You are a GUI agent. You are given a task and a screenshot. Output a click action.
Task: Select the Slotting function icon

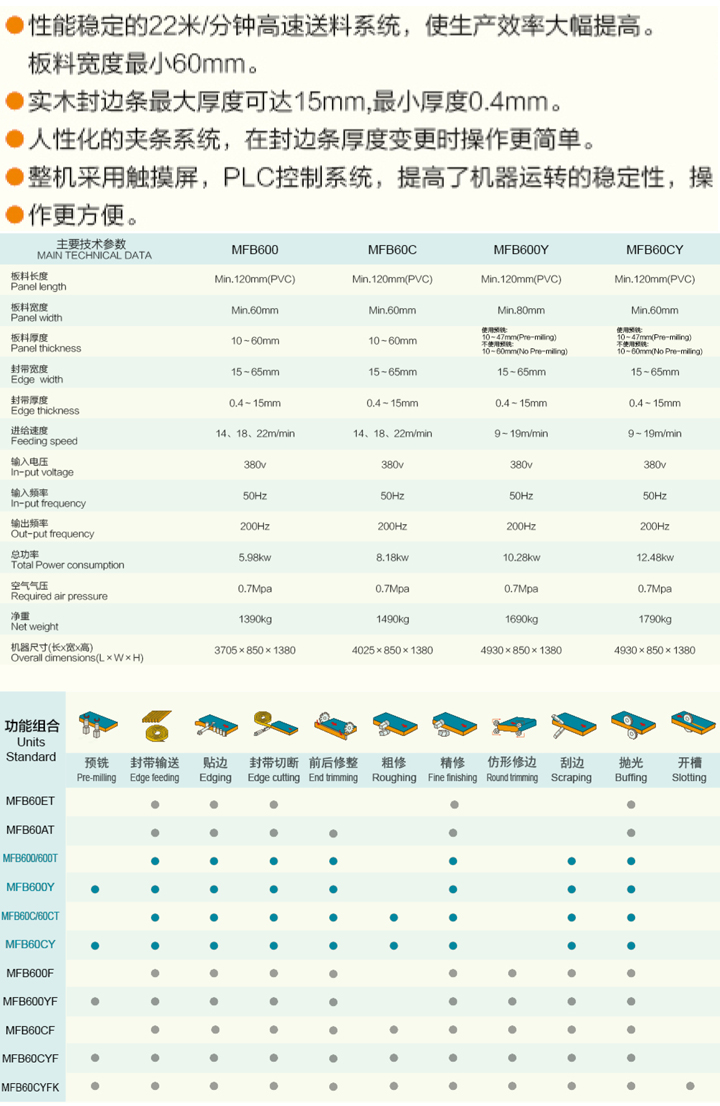(x=692, y=724)
